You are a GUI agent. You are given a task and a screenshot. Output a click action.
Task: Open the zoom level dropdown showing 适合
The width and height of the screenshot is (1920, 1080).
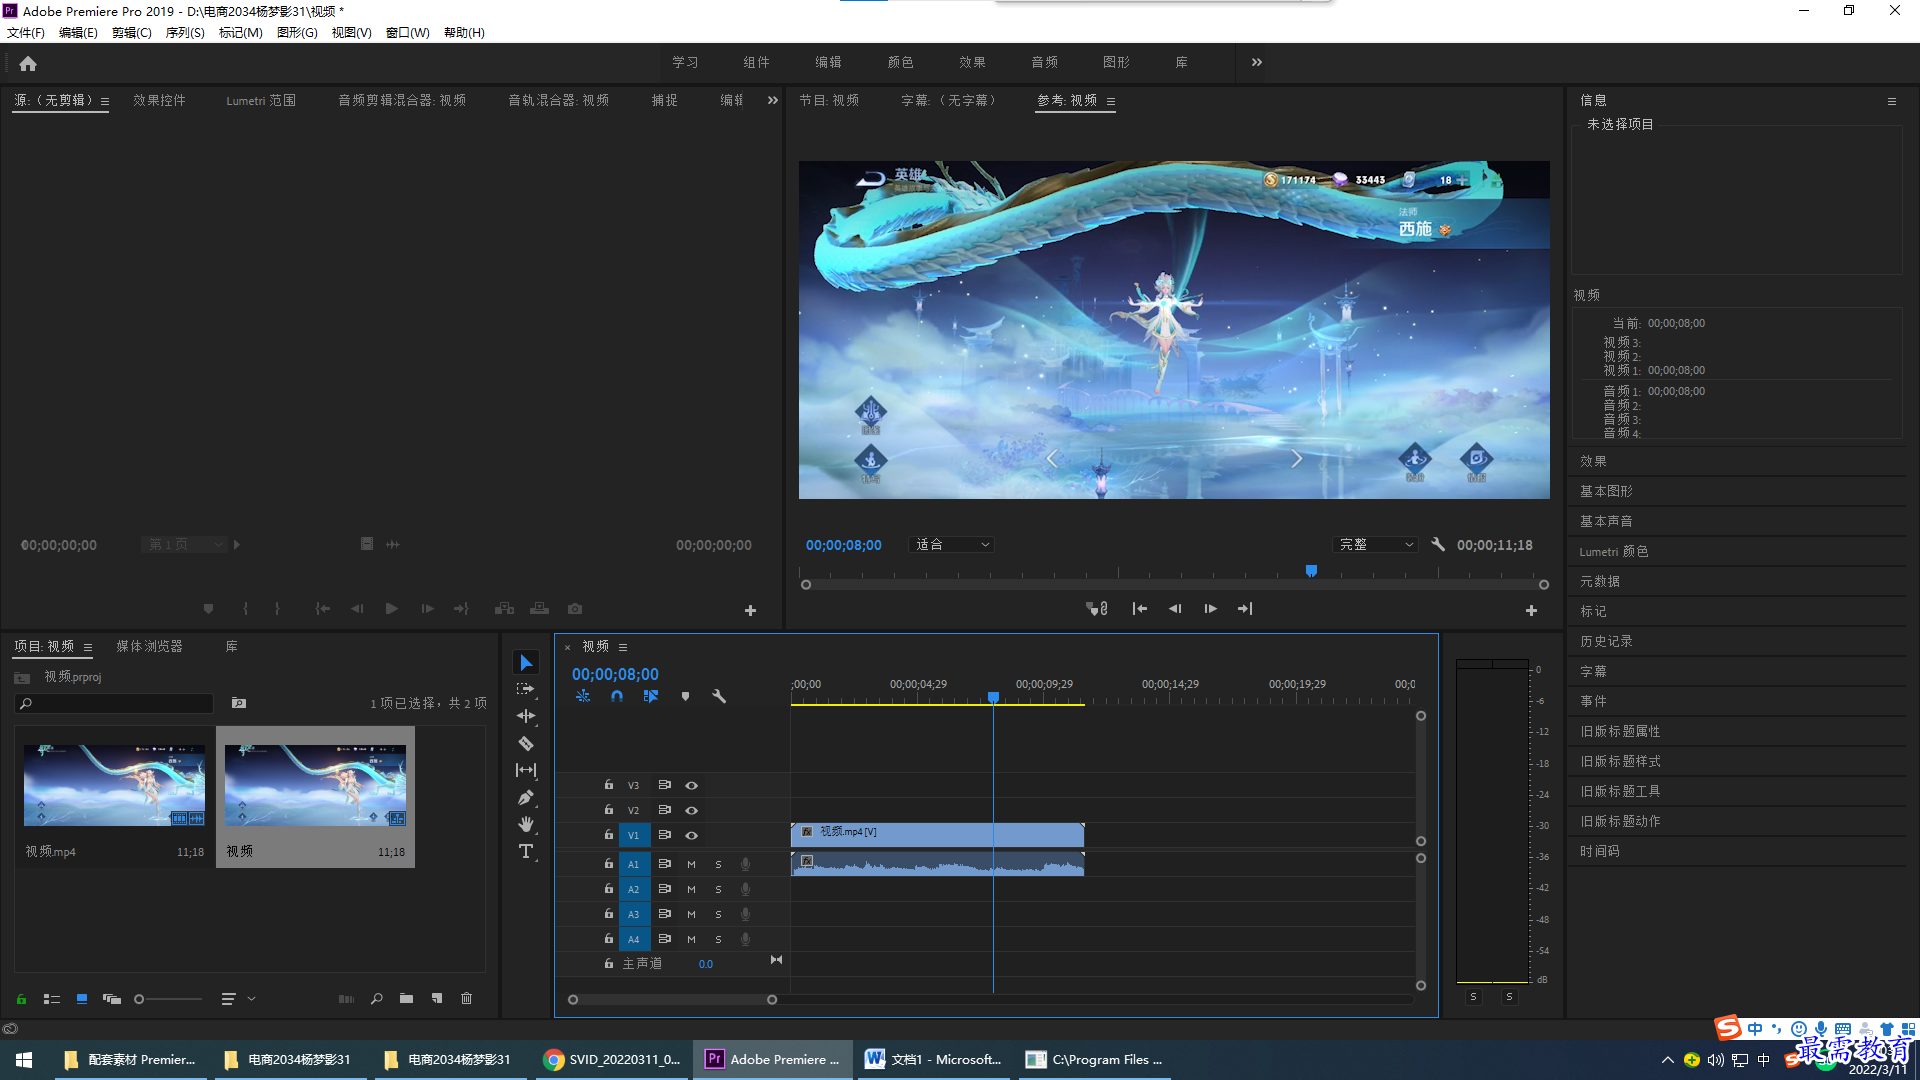pyautogui.click(x=952, y=545)
